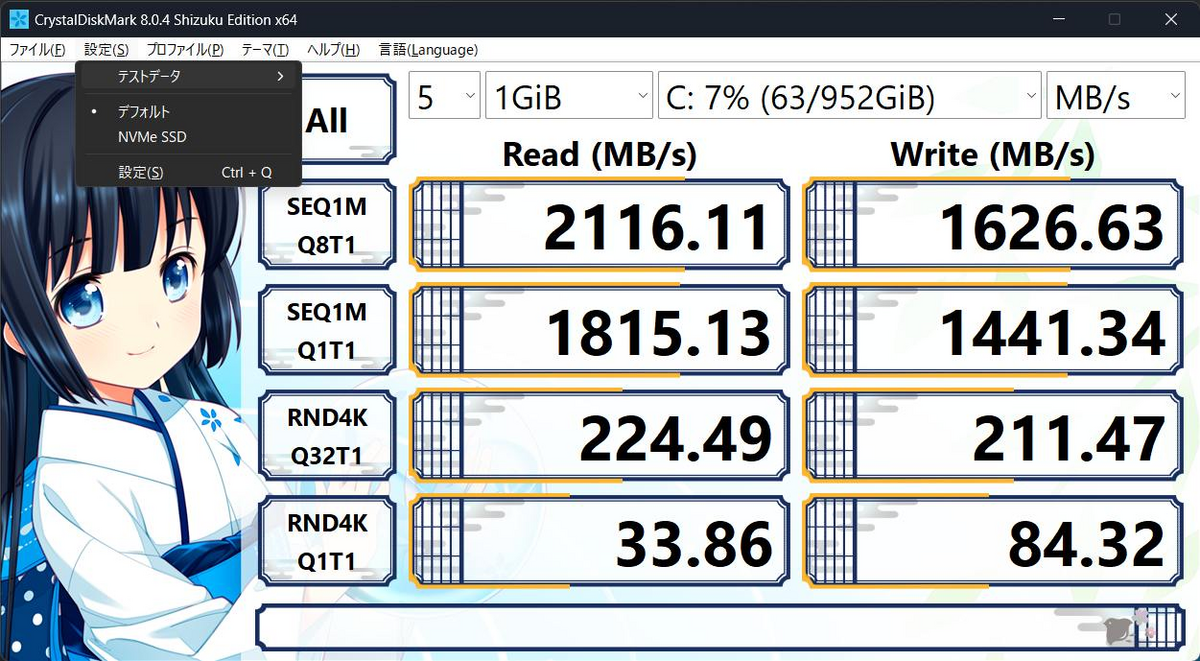
Task: Open 設定(S) Ctrl+Q dialog entry
Action: pos(188,172)
